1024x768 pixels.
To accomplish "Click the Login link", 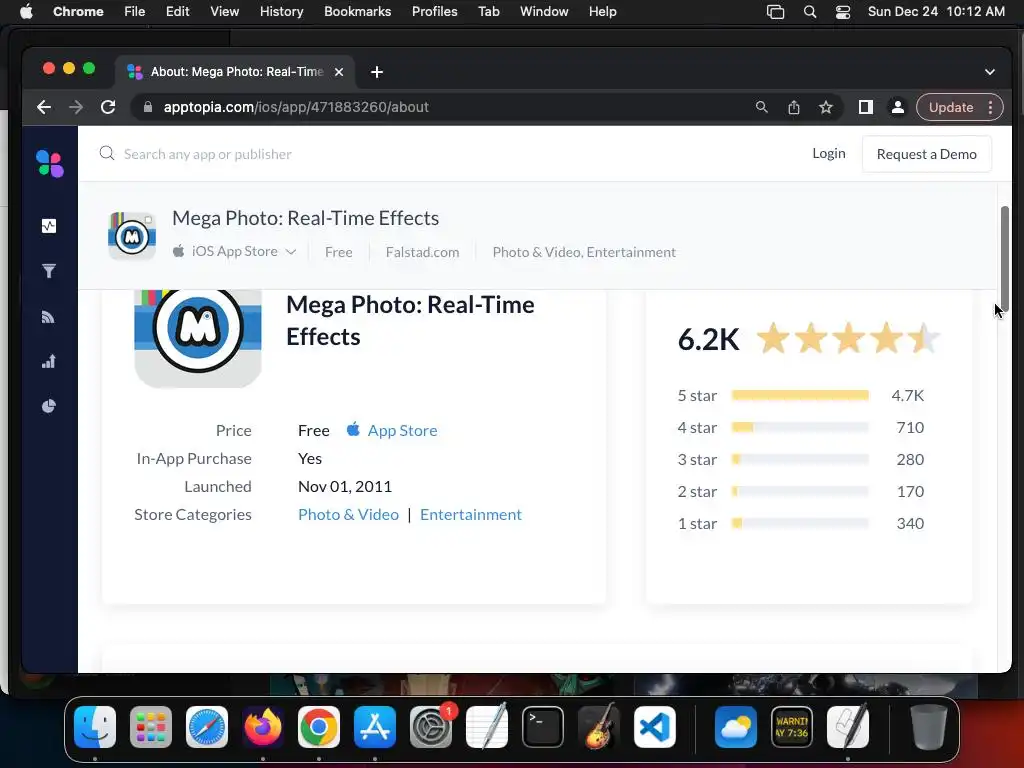I will (829, 153).
